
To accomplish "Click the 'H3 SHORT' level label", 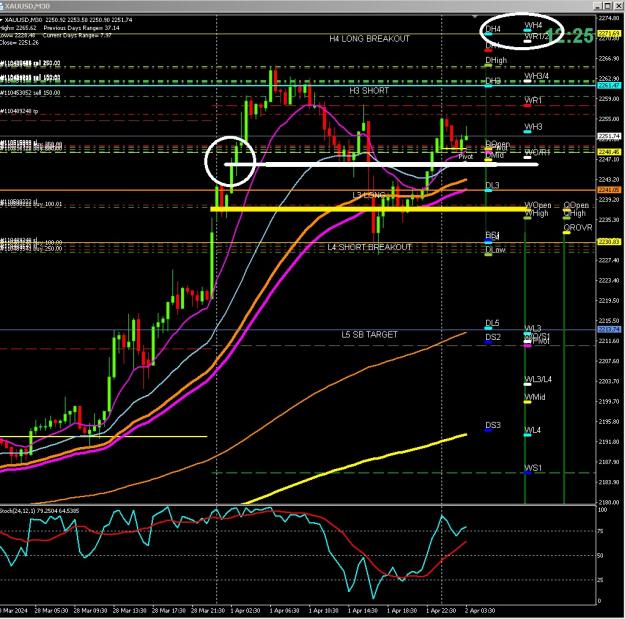I will pyautogui.click(x=369, y=91).
